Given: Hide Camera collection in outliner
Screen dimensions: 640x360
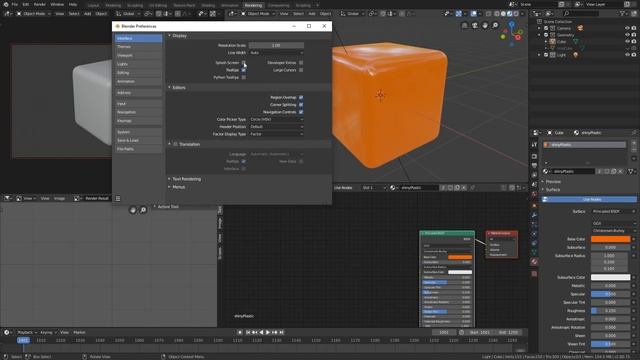Looking at the screenshot, I should click(627, 28).
